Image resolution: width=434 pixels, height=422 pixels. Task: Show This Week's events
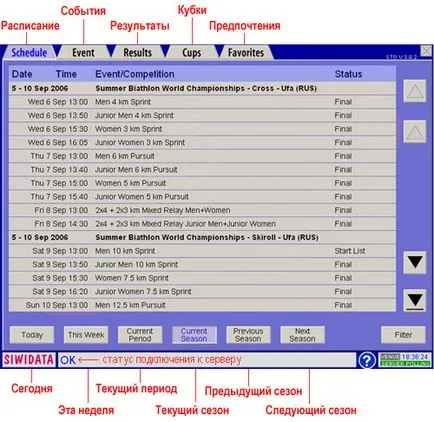(86, 335)
